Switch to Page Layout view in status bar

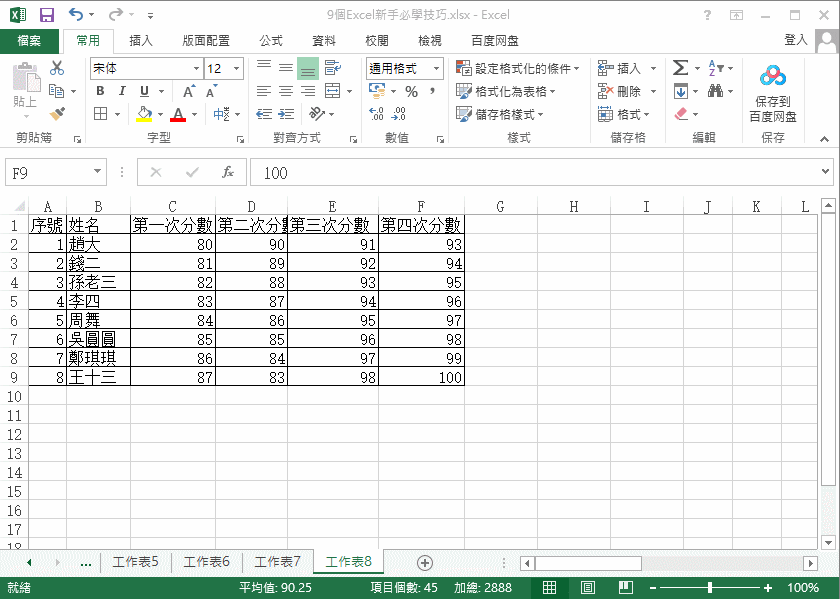(x=588, y=588)
